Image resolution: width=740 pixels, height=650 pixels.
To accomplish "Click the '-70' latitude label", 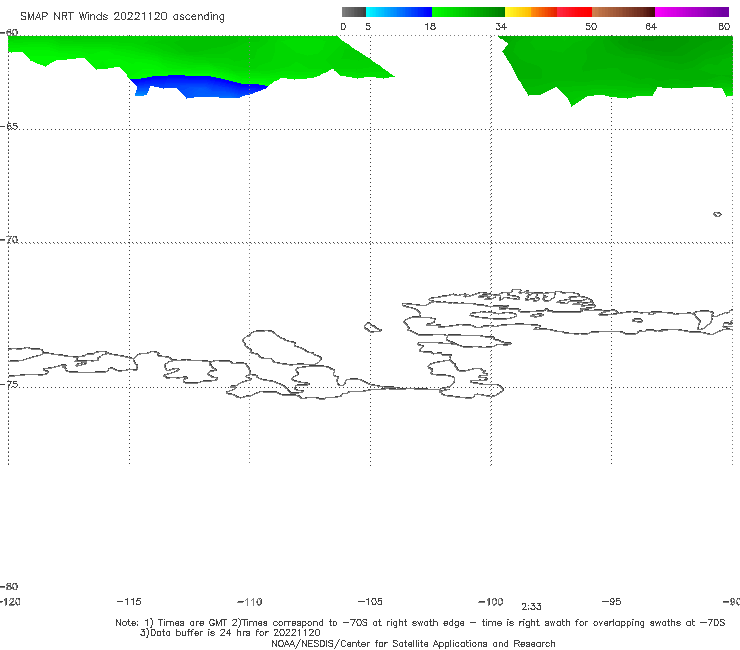I will pos(9,239).
